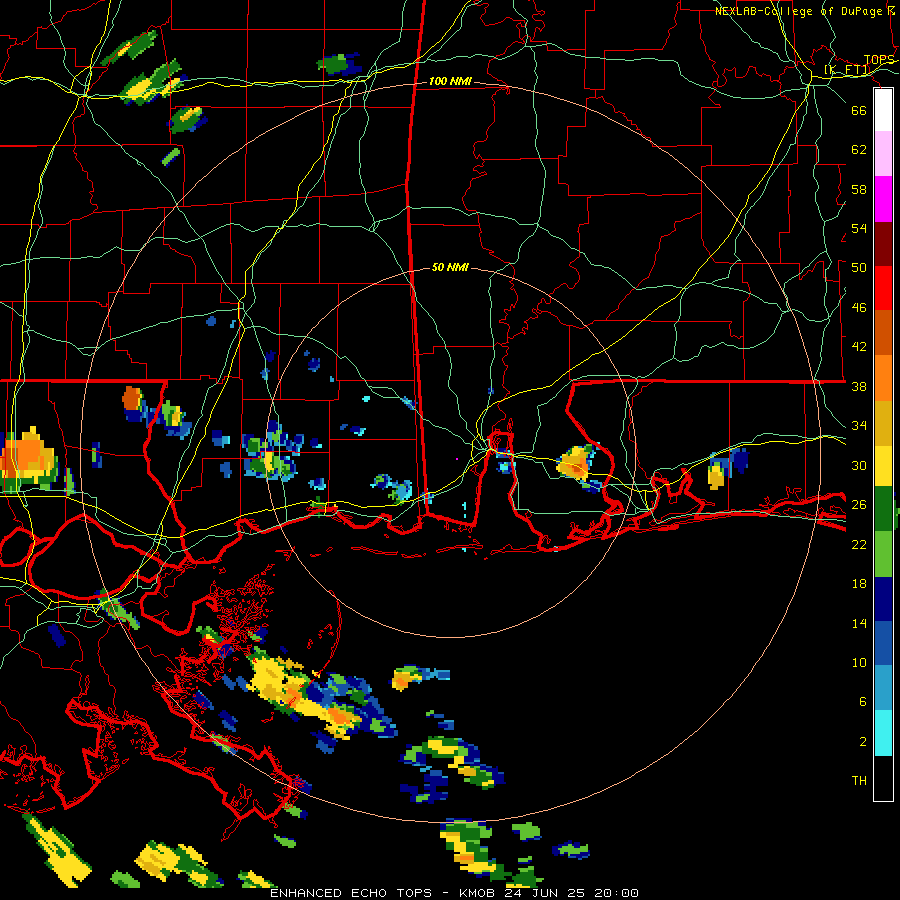This screenshot has height=900, width=900.
Task: Click the navy blue legend swatch near 18
Action: point(883,599)
